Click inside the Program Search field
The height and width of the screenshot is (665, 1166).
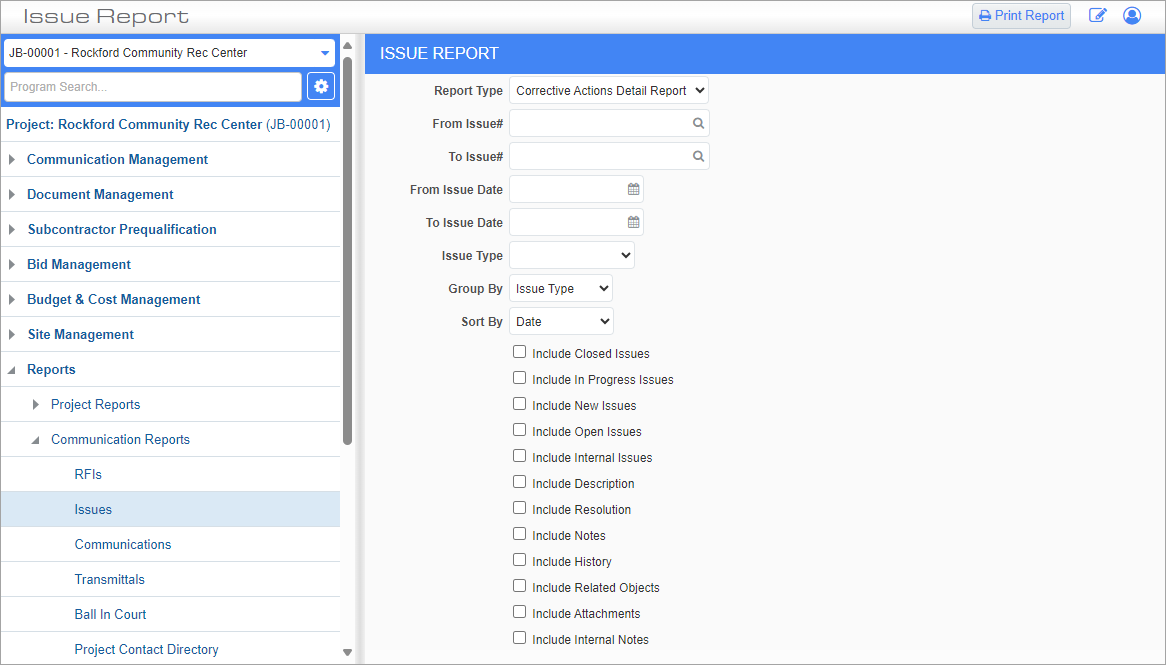pyautogui.click(x=150, y=87)
